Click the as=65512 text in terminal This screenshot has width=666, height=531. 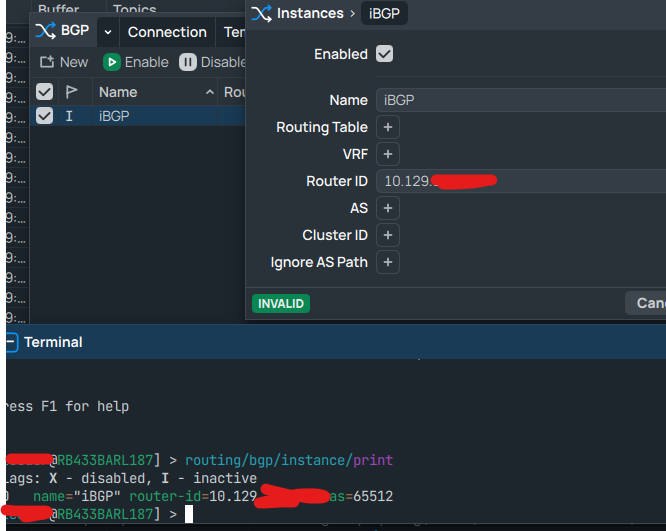(x=361, y=496)
